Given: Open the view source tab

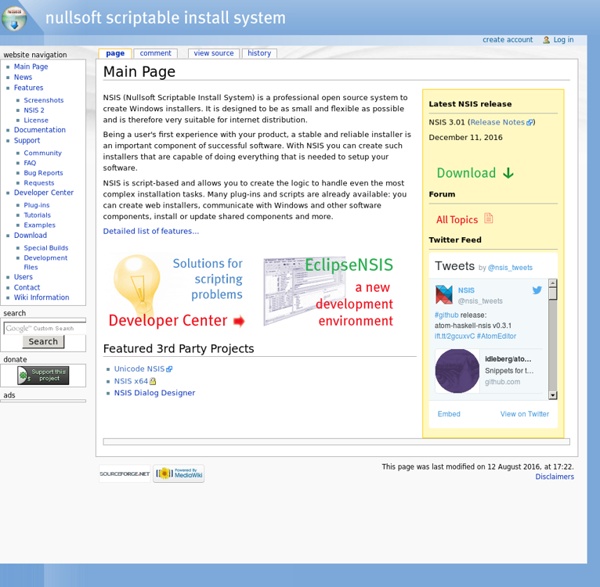Looking at the screenshot, I should point(214,53).
